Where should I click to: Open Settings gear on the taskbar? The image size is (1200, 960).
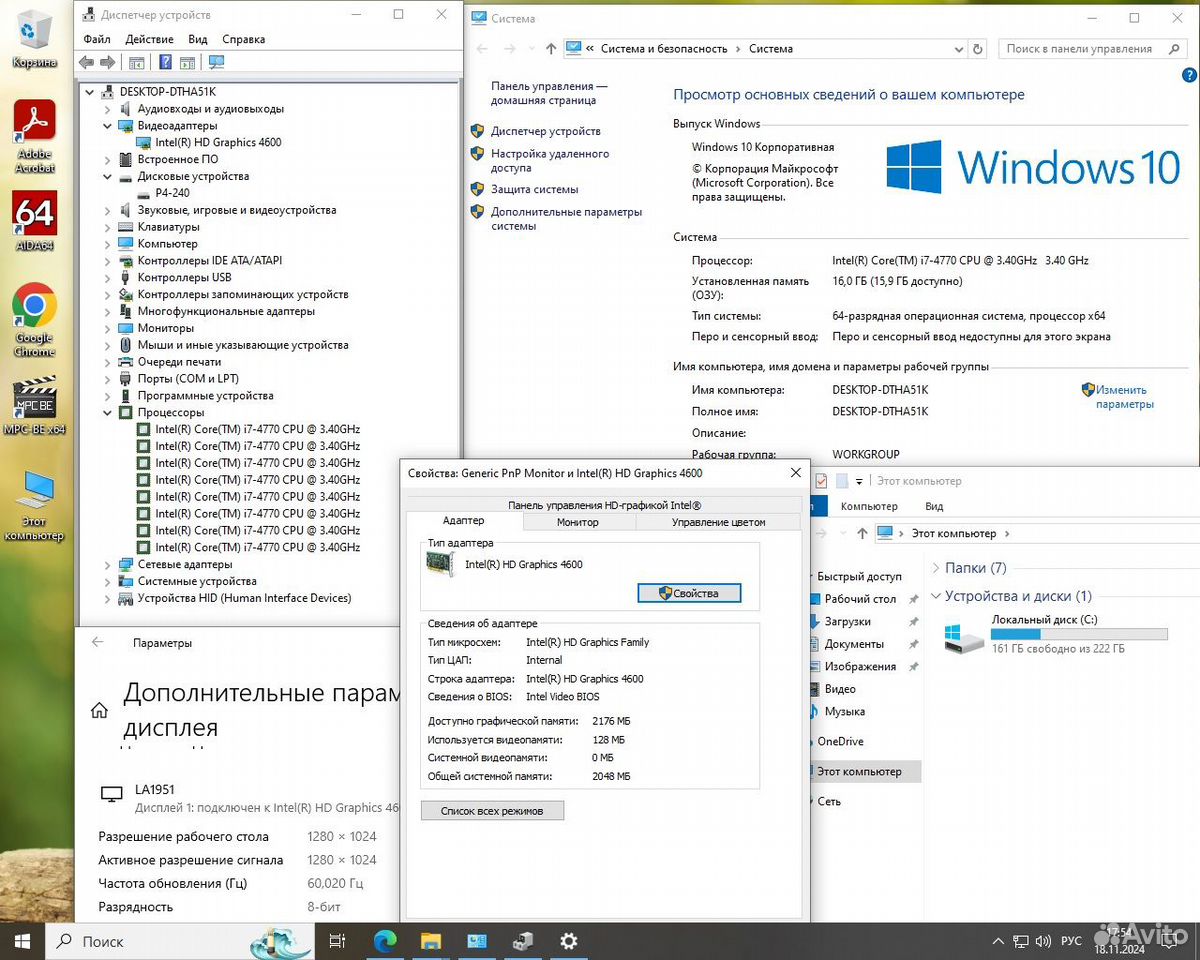coord(569,941)
